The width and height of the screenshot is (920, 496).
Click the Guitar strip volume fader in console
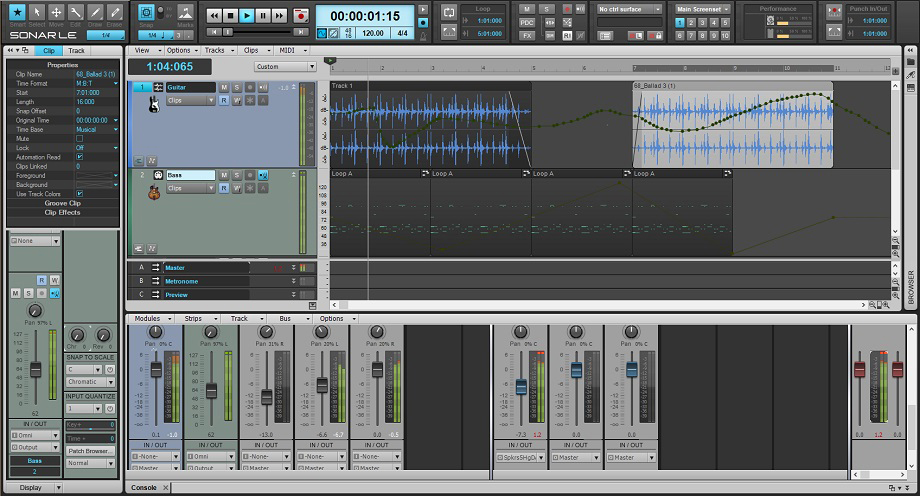point(156,370)
